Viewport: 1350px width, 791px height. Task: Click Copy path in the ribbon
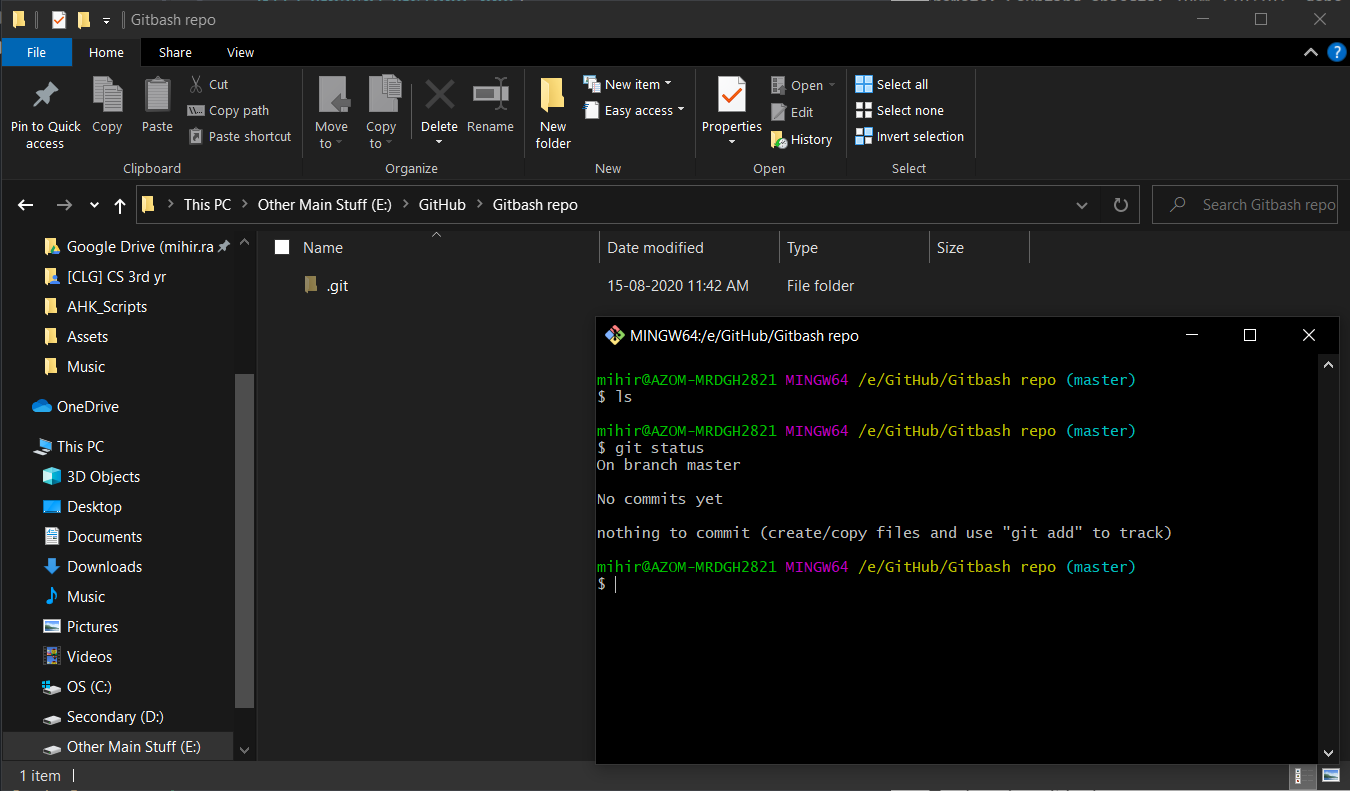pos(229,111)
